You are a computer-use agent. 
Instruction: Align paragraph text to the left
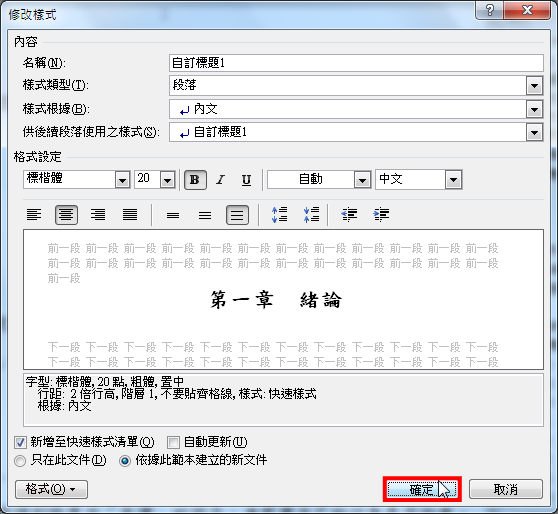(34, 215)
